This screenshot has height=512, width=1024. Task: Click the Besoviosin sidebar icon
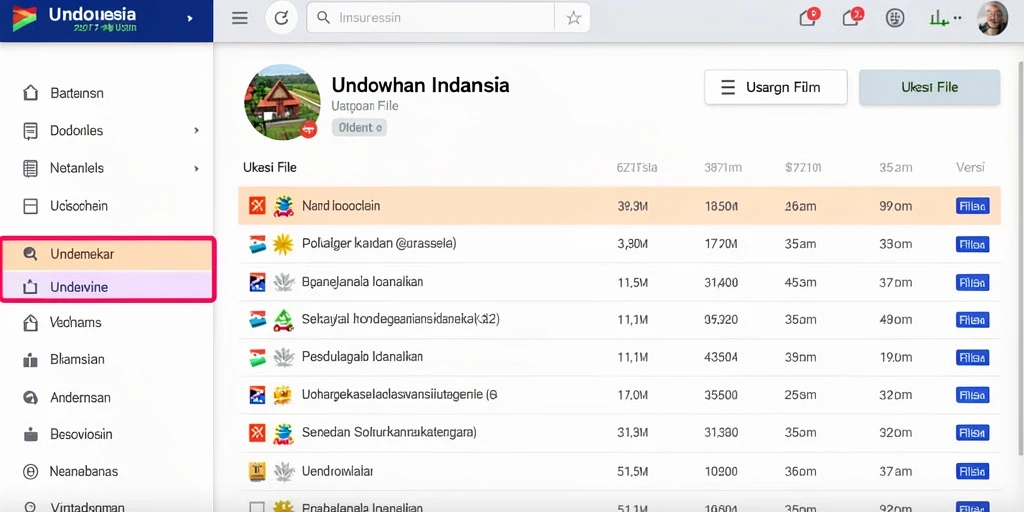pyautogui.click(x=30, y=434)
